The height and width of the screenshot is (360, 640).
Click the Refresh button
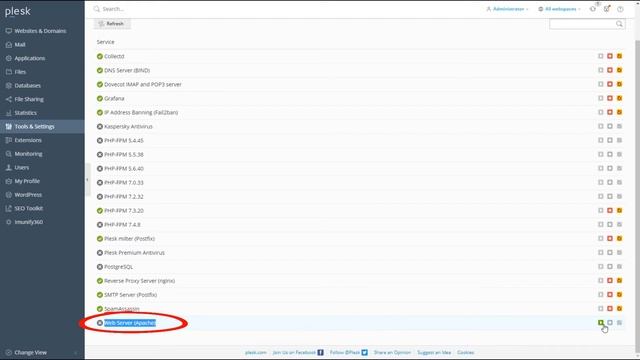tap(112, 24)
